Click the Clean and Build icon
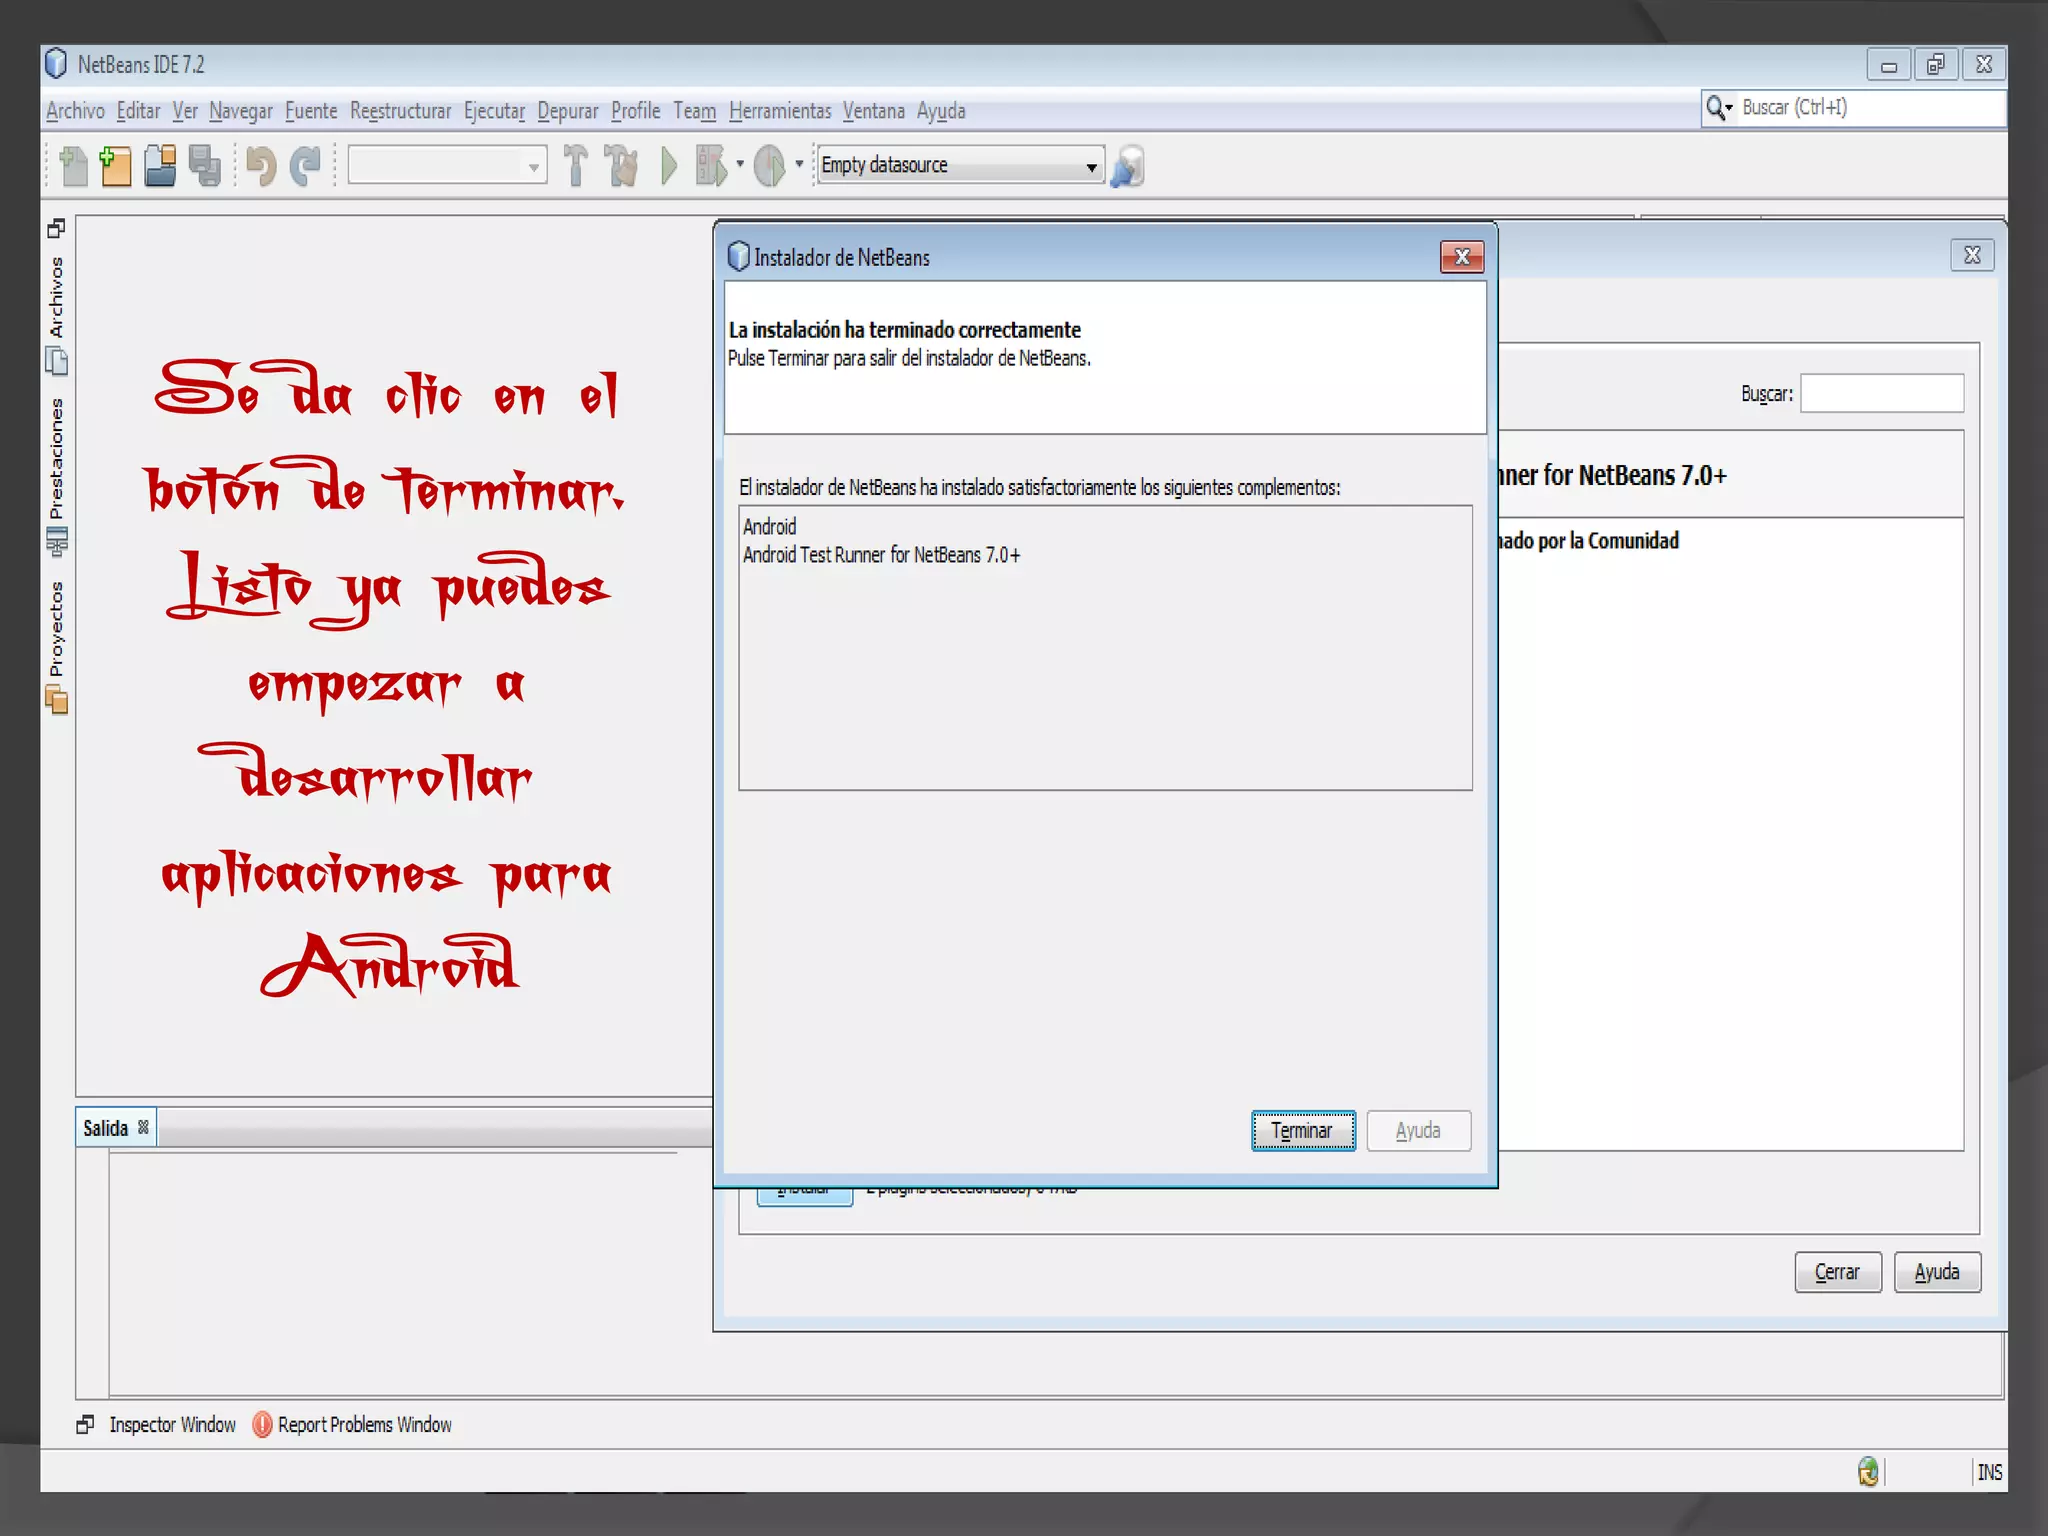 (x=621, y=166)
